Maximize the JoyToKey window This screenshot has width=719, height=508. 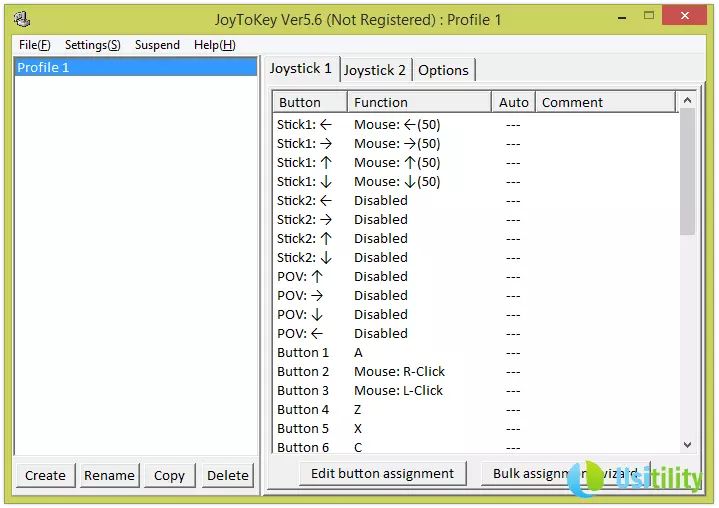pyautogui.click(x=649, y=16)
